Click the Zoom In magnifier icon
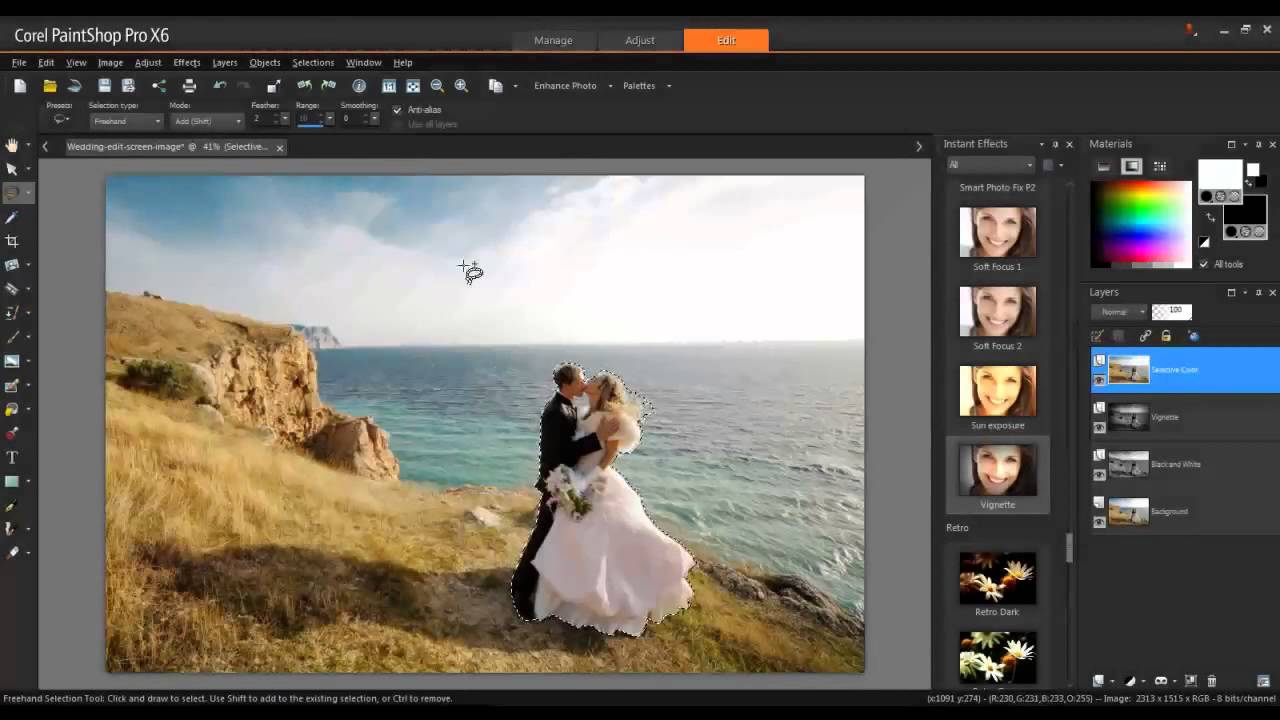 [461, 86]
